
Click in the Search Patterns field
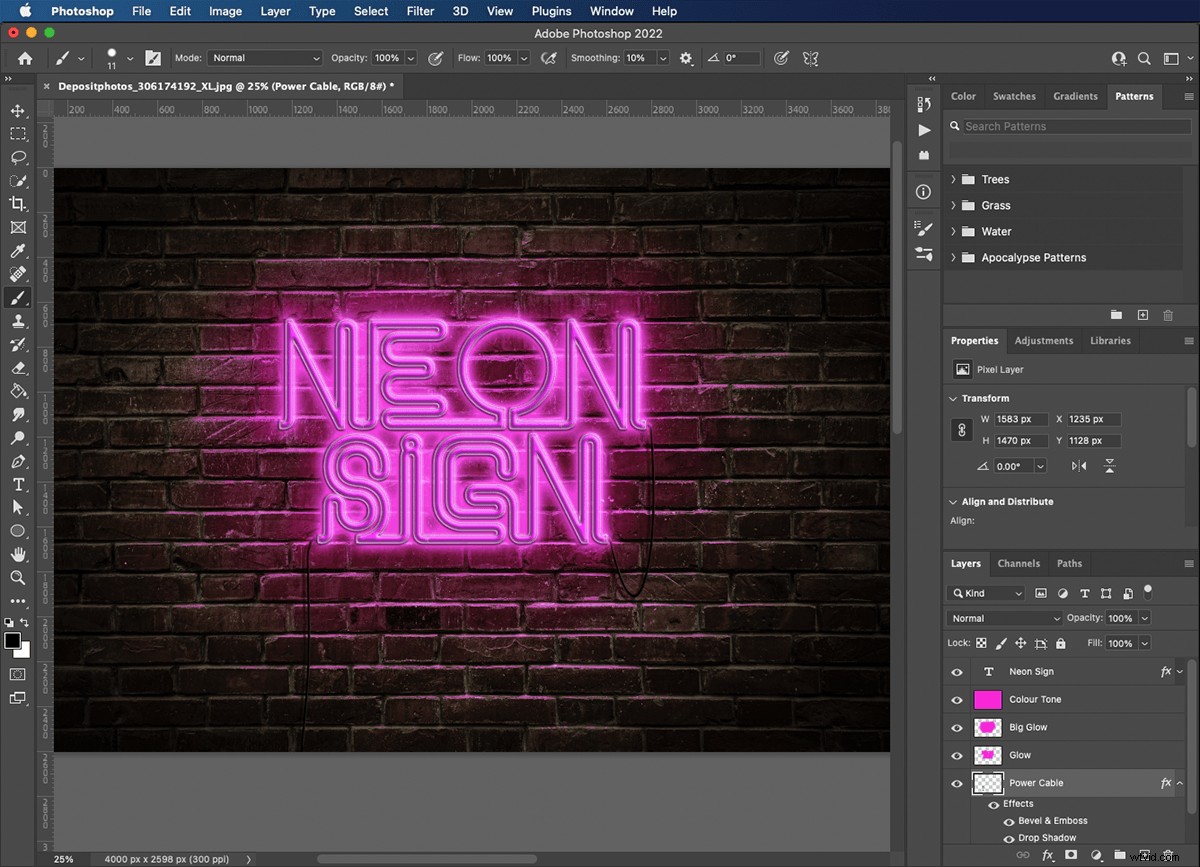click(x=1068, y=126)
